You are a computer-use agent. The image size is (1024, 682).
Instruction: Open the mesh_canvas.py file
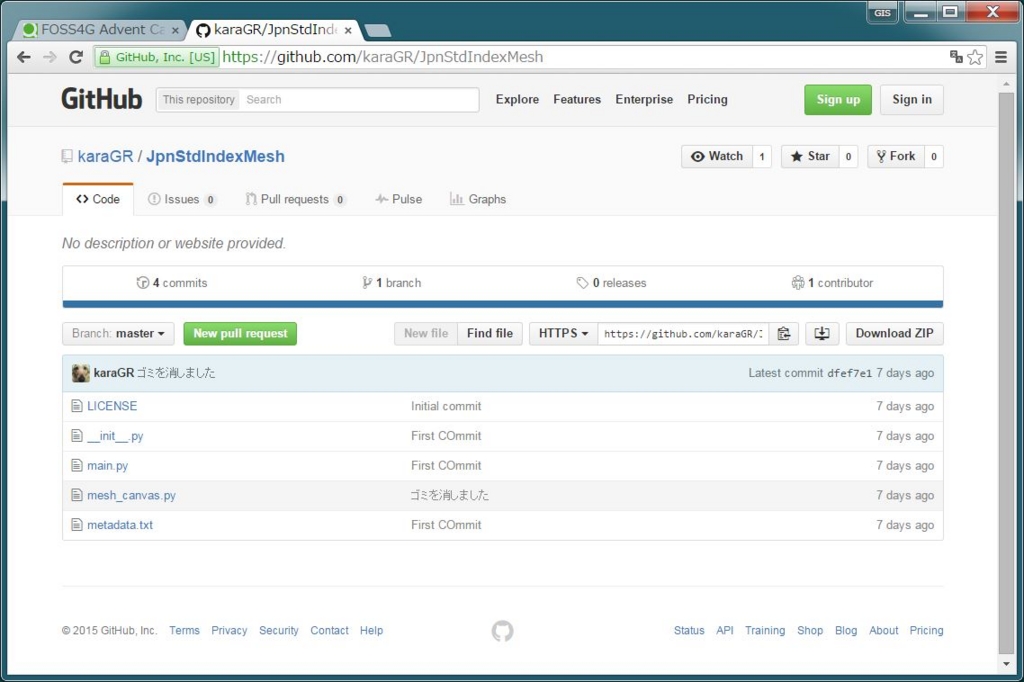(131, 496)
